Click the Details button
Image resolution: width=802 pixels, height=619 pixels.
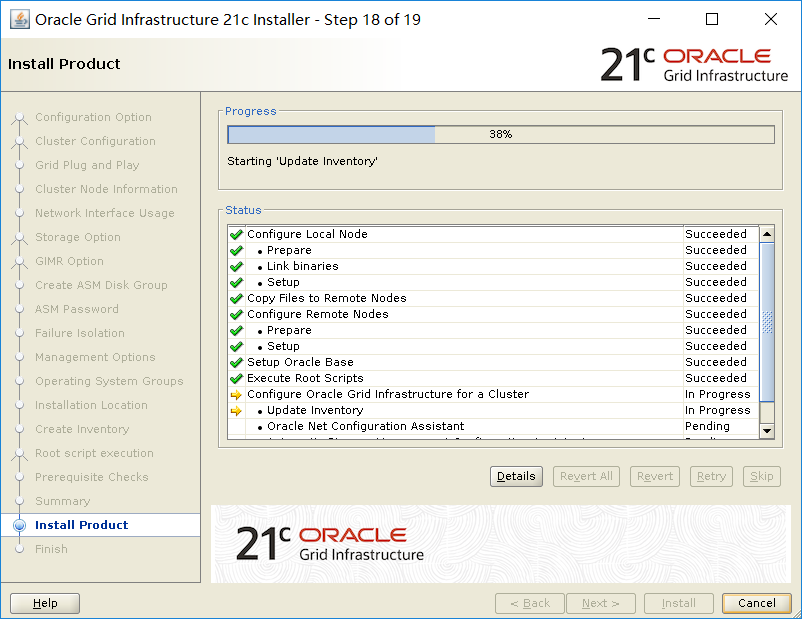tap(516, 476)
